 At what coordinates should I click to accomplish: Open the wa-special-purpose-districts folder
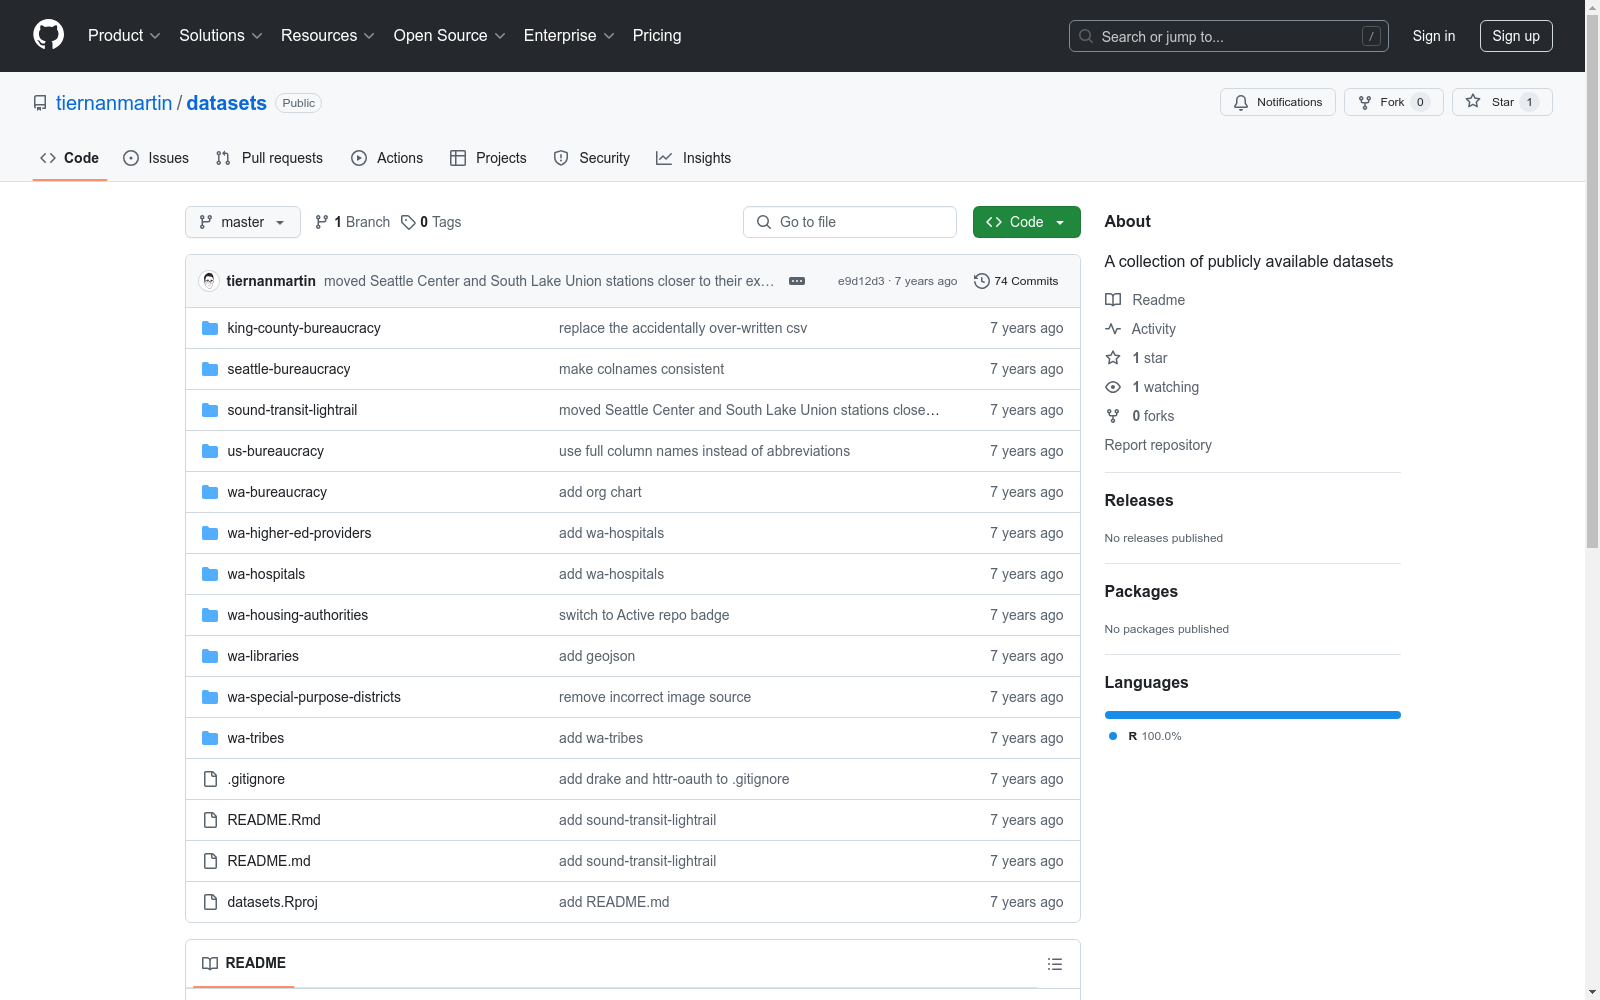point(314,697)
